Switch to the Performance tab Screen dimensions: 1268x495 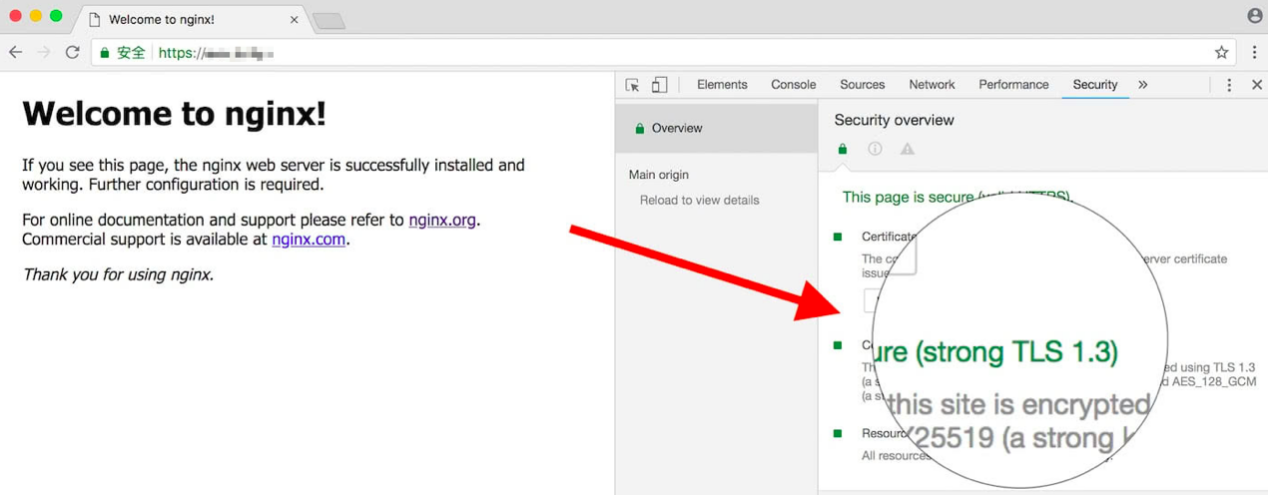pos(1013,85)
